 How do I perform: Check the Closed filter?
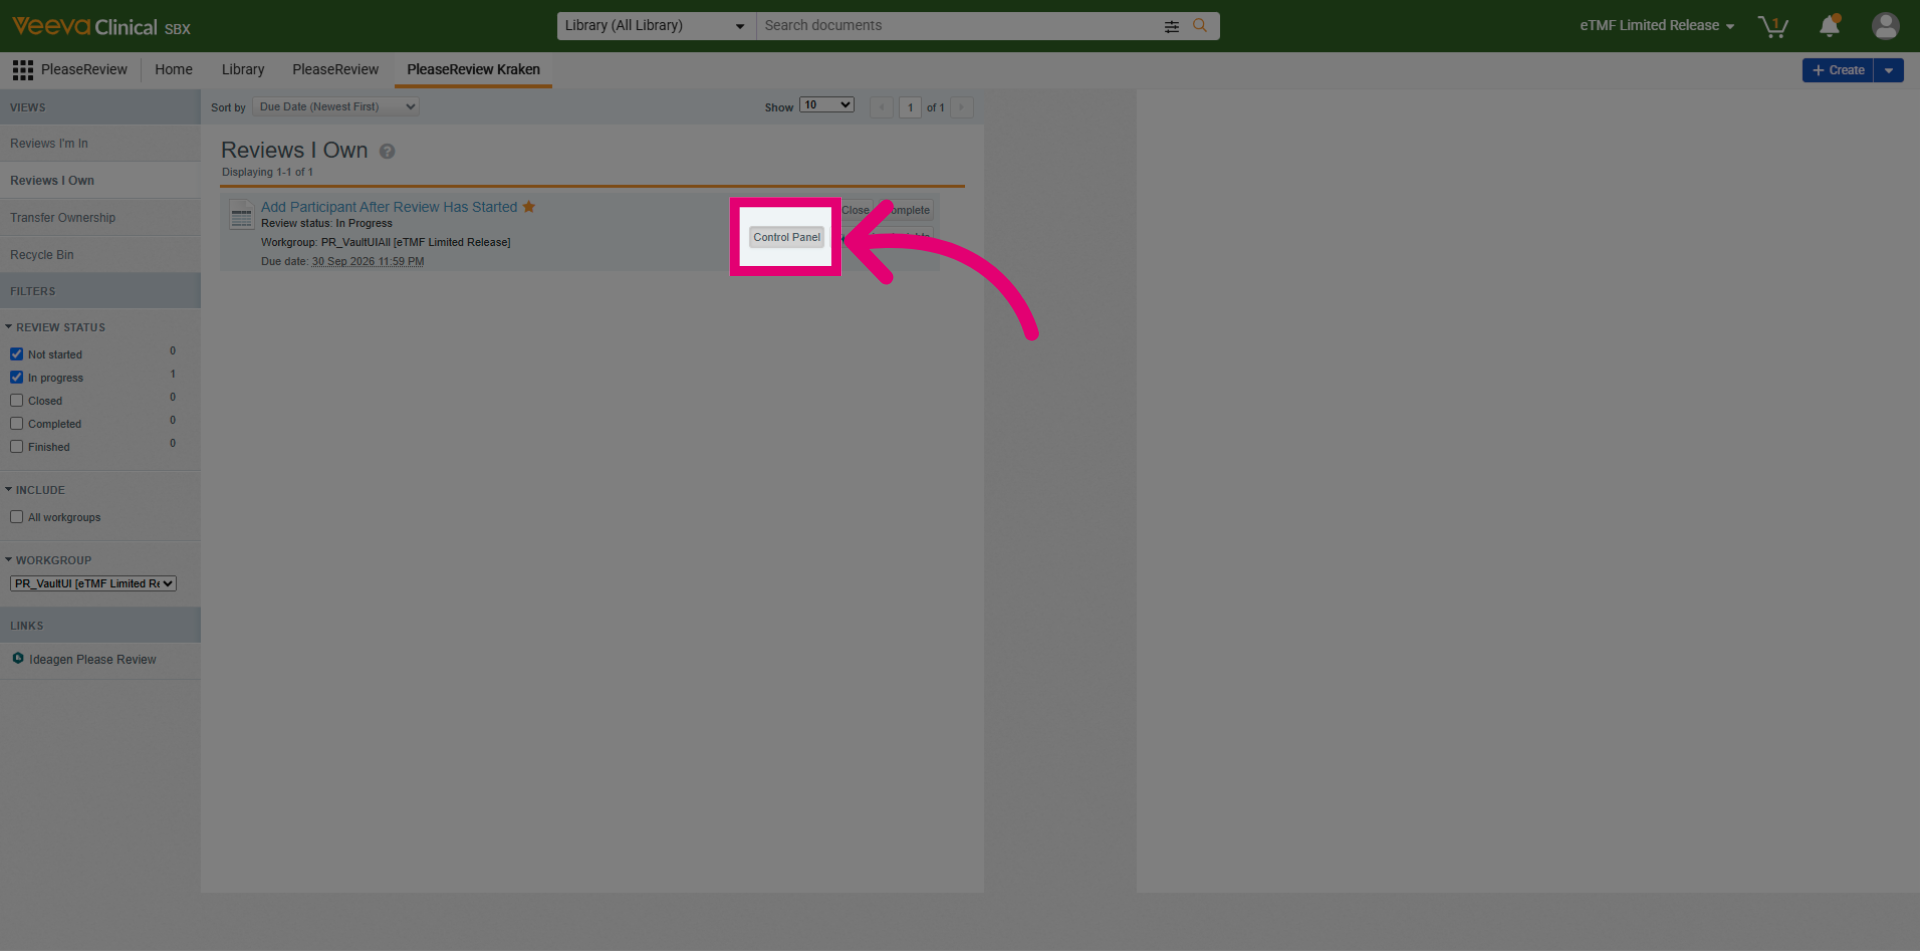point(16,400)
